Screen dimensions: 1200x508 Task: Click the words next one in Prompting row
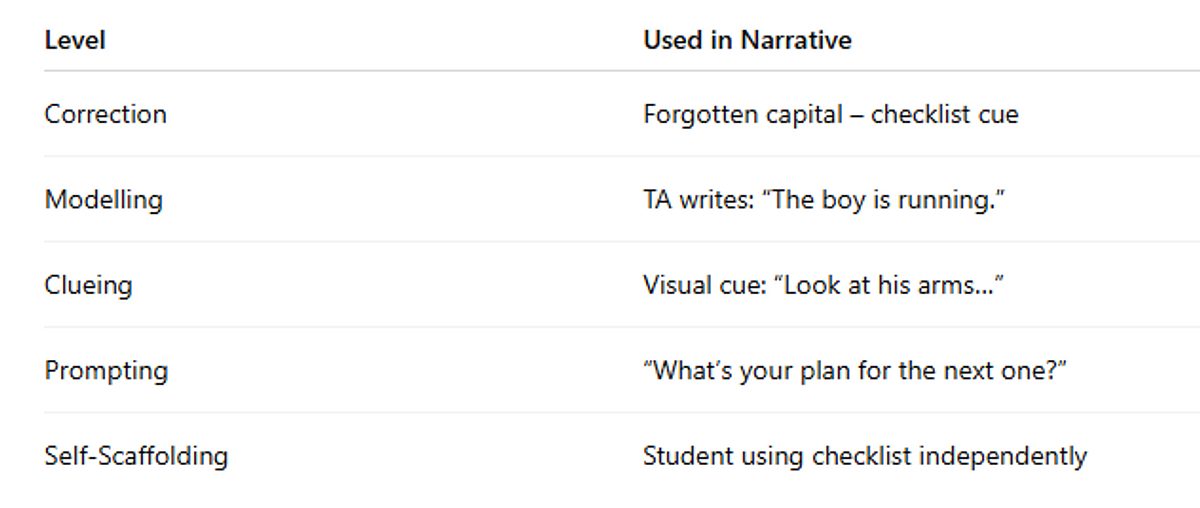point(1014,371)
